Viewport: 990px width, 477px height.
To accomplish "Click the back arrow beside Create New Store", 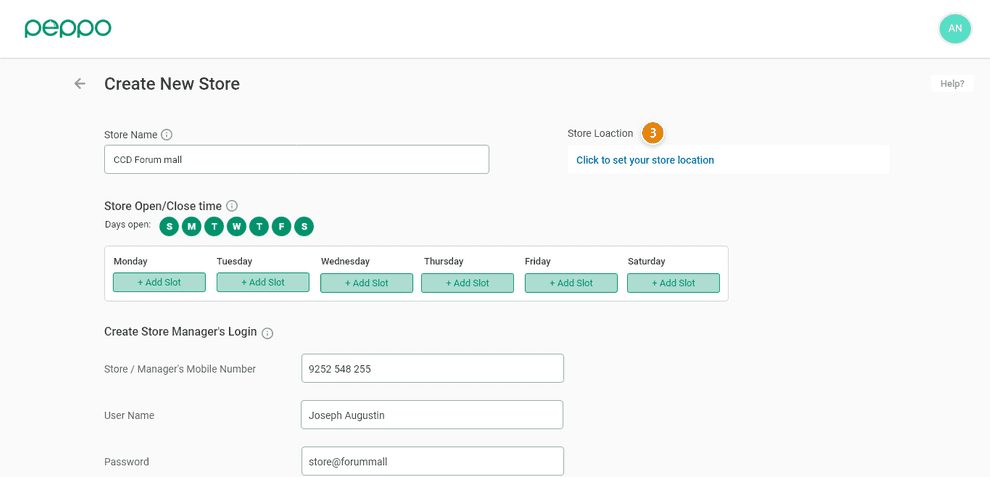I will click(80, 84).
